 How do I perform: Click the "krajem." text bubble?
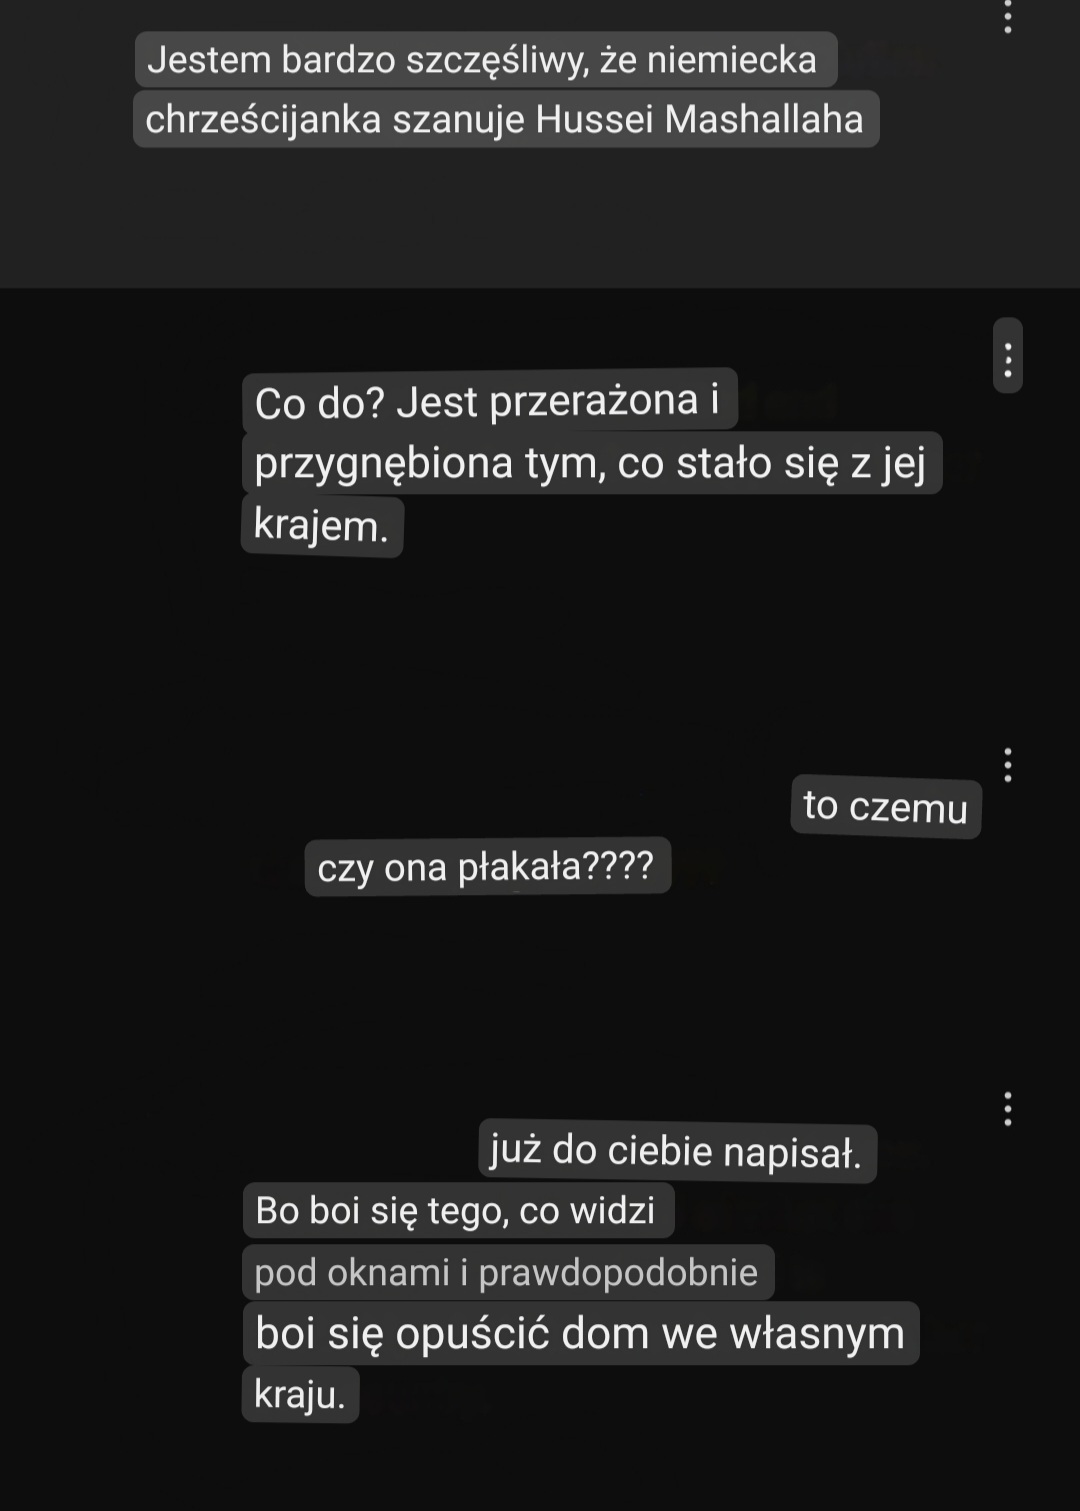pos(321,526)
